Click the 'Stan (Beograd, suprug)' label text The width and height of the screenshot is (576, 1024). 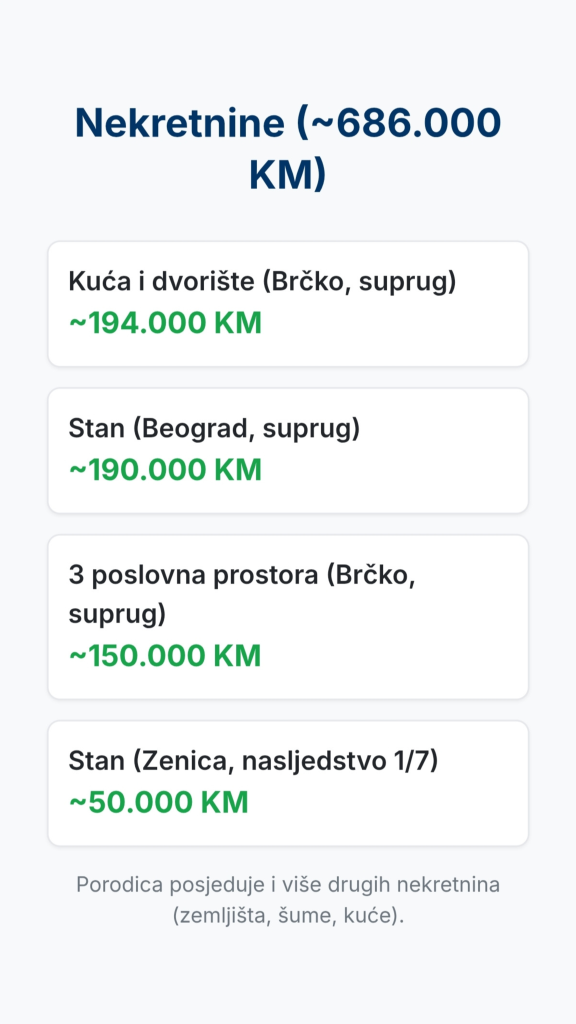coord(214,429)
